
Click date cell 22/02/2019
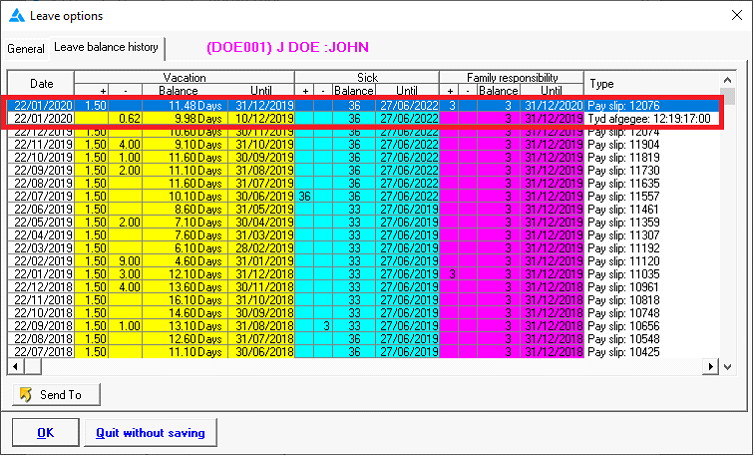[41, 261]
